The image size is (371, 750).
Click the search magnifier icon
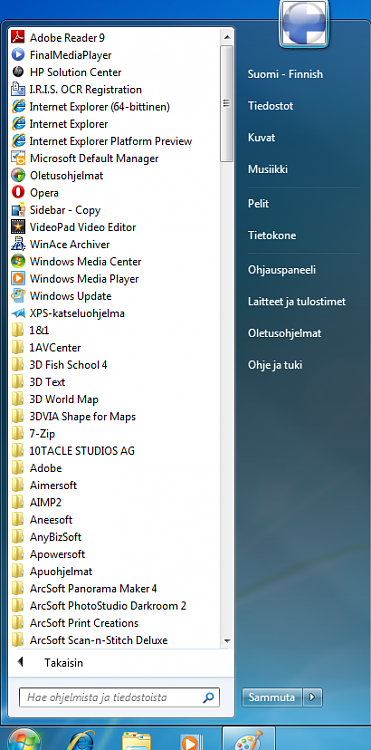(208, 698)
